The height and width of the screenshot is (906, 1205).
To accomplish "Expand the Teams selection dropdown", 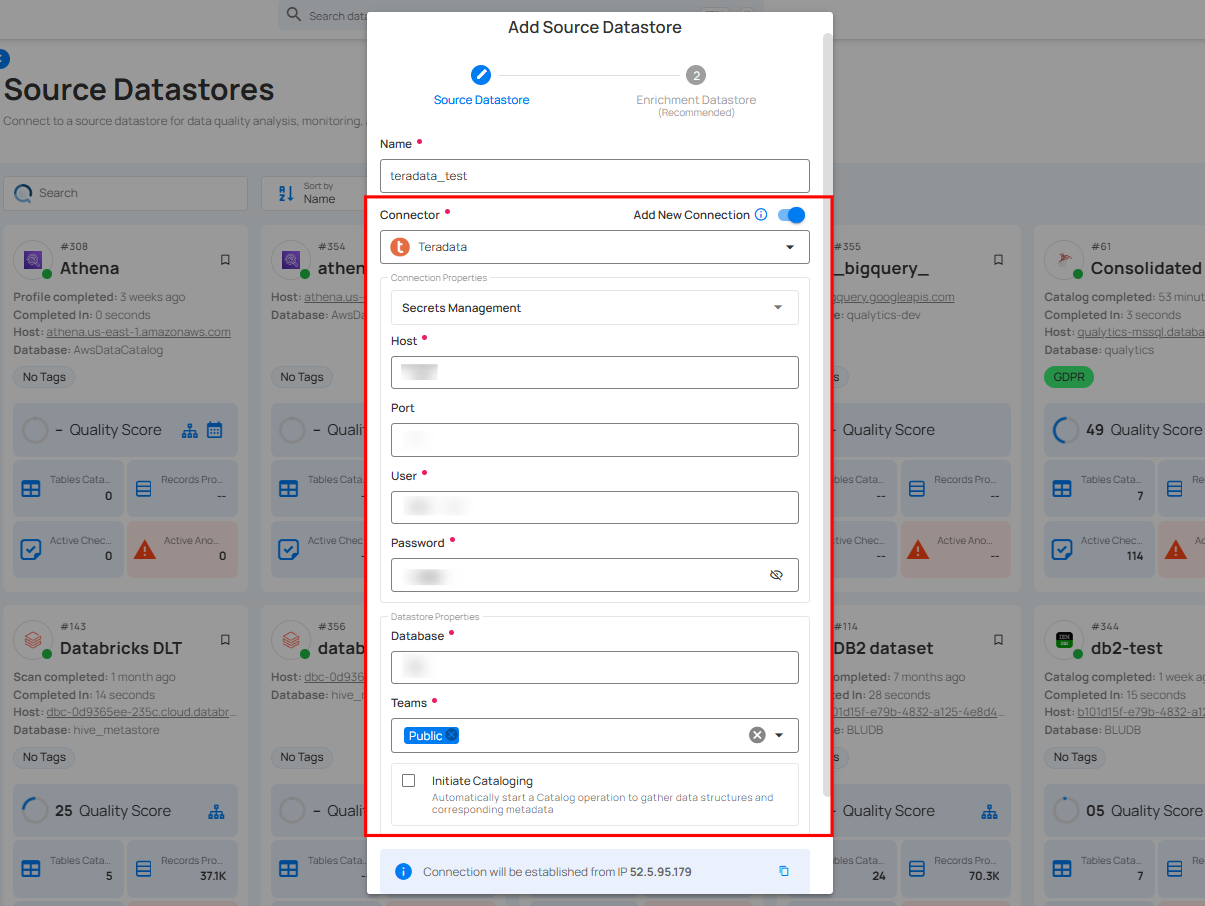I will [779, 735].
